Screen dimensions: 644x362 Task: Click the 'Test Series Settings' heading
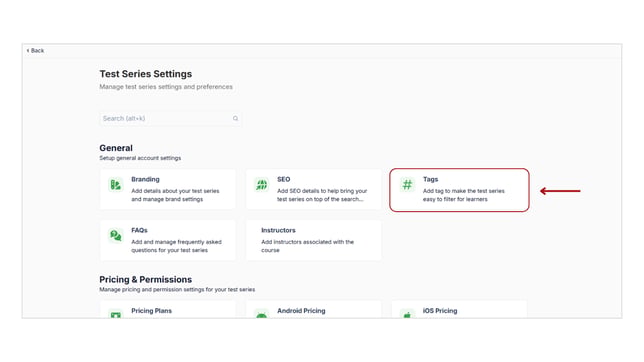coord(146,74)
